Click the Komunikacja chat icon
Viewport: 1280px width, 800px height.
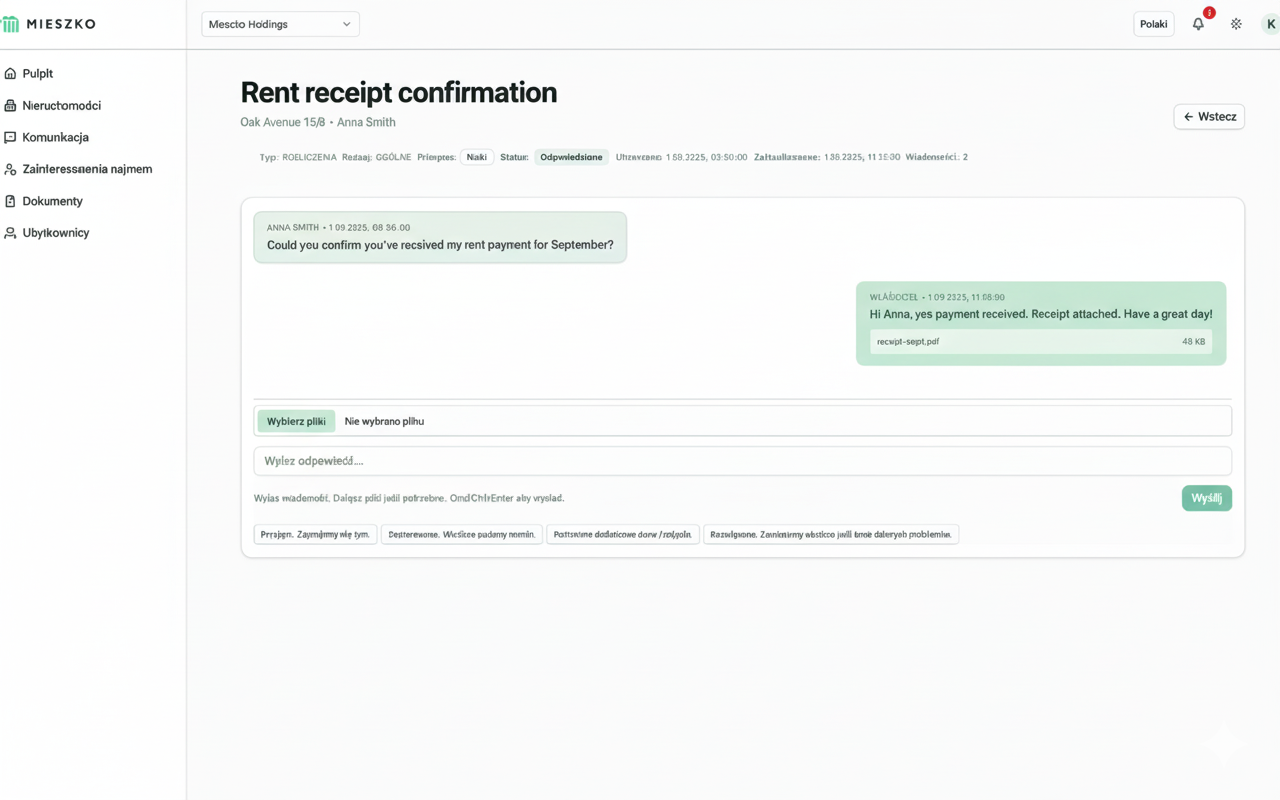click(10, 138)
